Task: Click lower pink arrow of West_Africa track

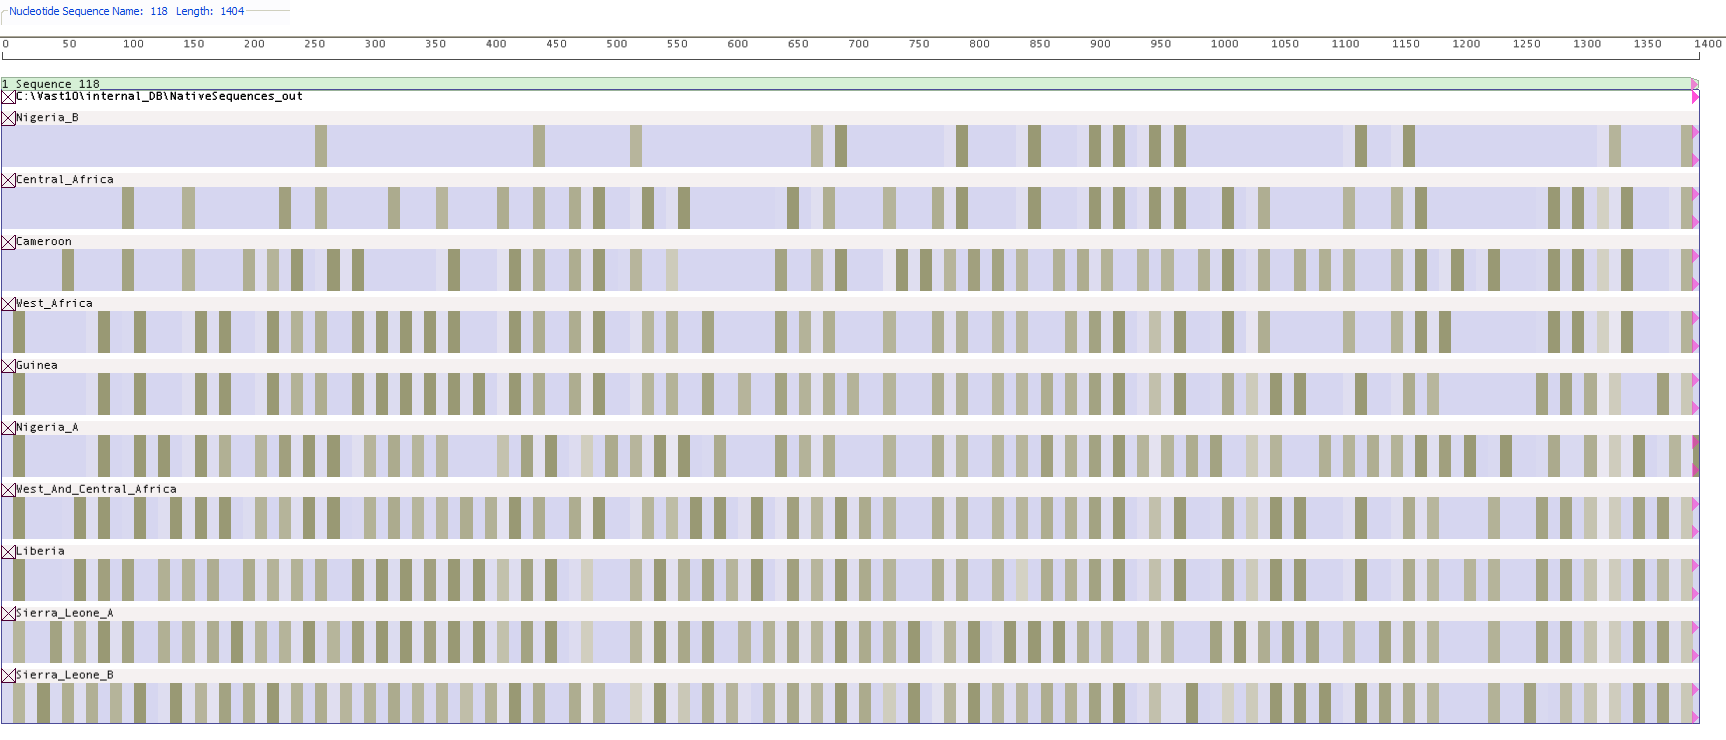Action: coord(1695,346)
